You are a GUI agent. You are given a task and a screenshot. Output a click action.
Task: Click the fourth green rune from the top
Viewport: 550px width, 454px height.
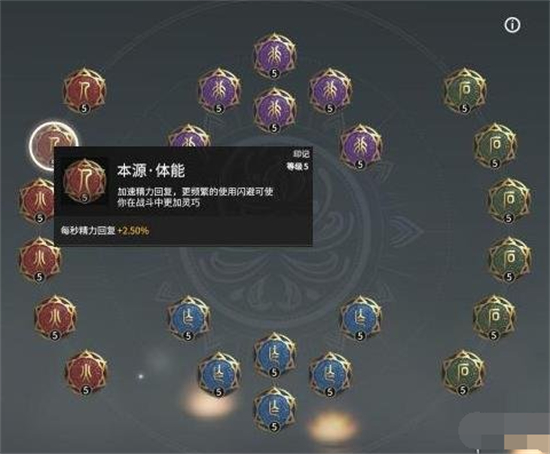[509, 260]
